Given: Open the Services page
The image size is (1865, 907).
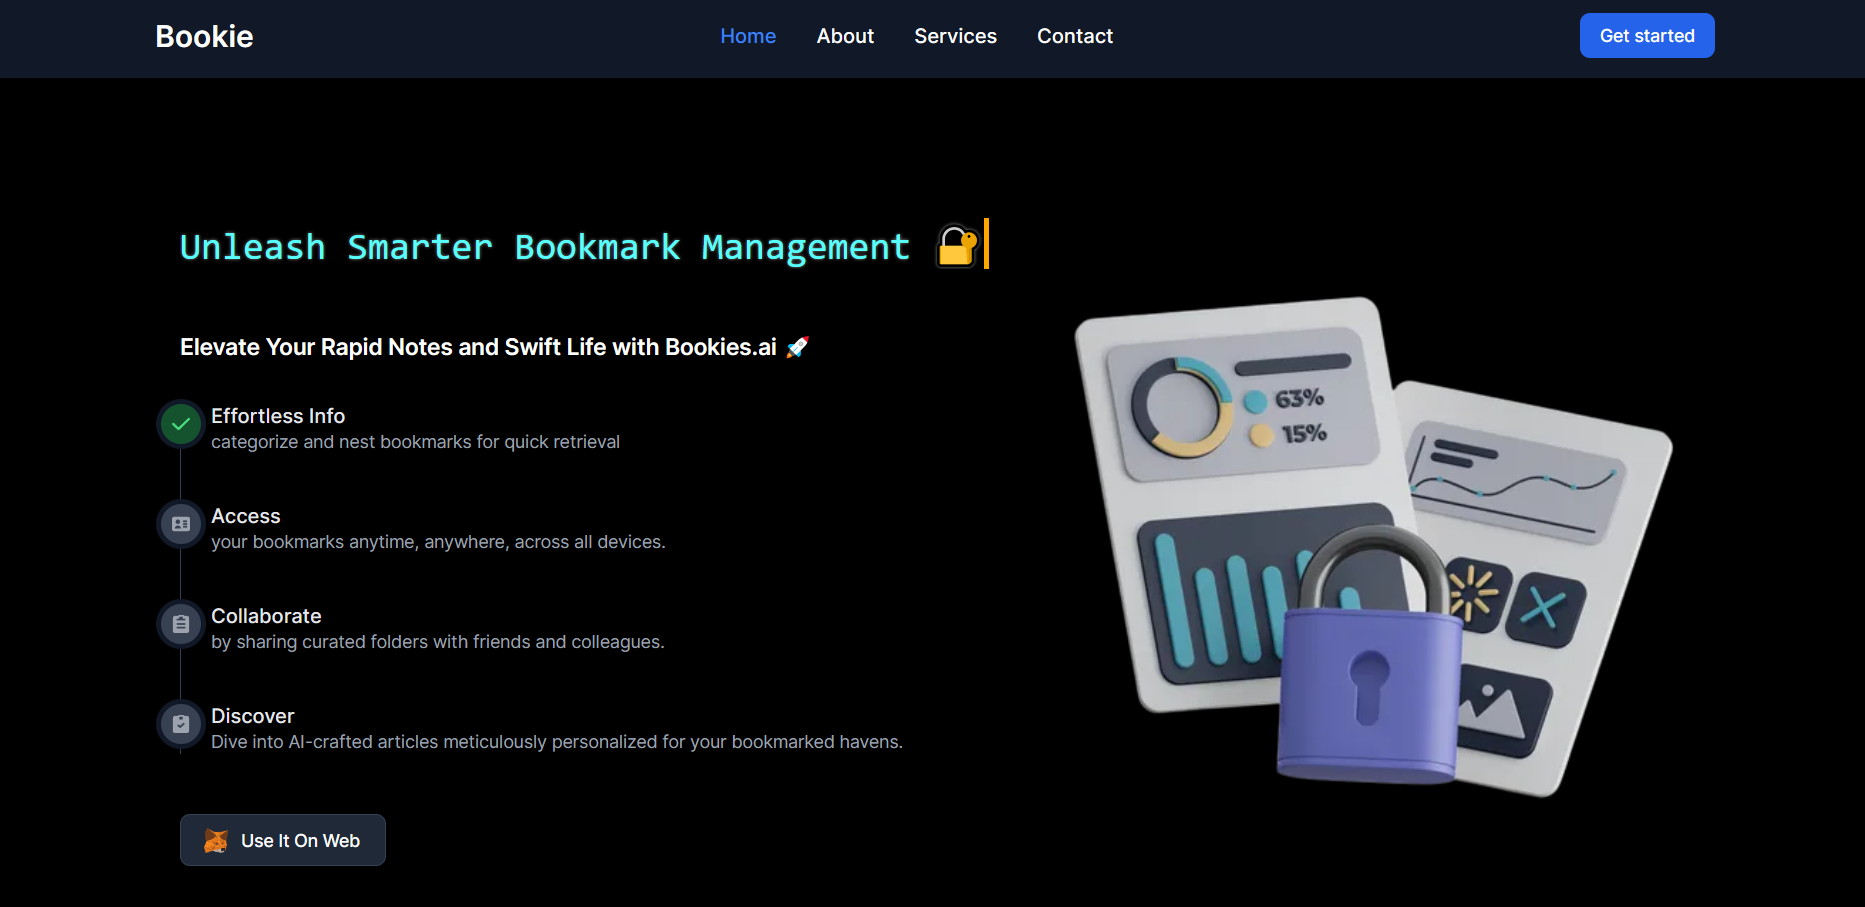Looking at the screenshot, I should coord(955,36).
